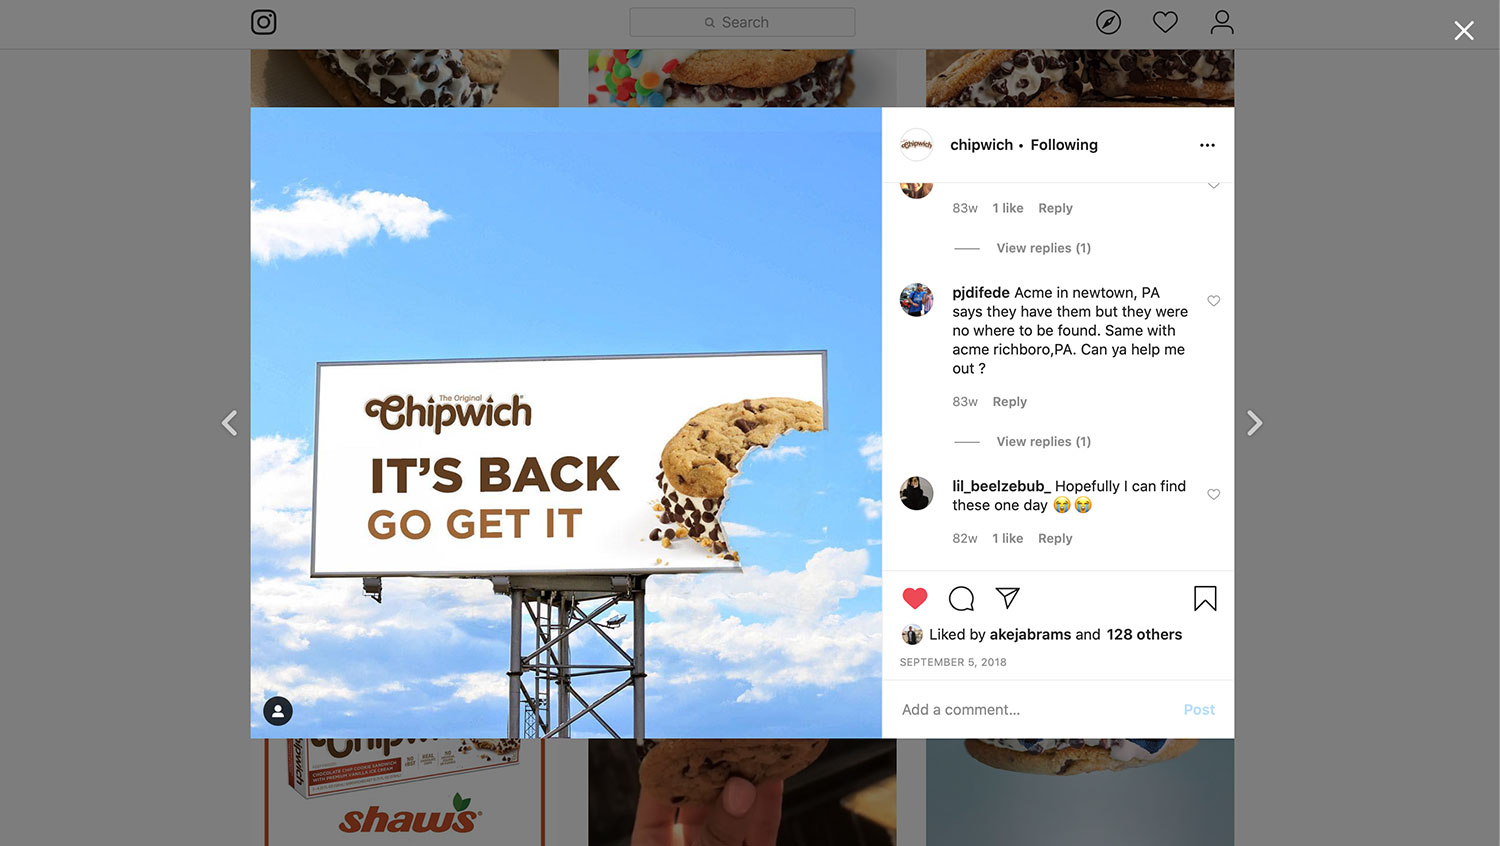
Task: Go to the previous post arrow
Action: pyautogui.click(x=230, y=423)
